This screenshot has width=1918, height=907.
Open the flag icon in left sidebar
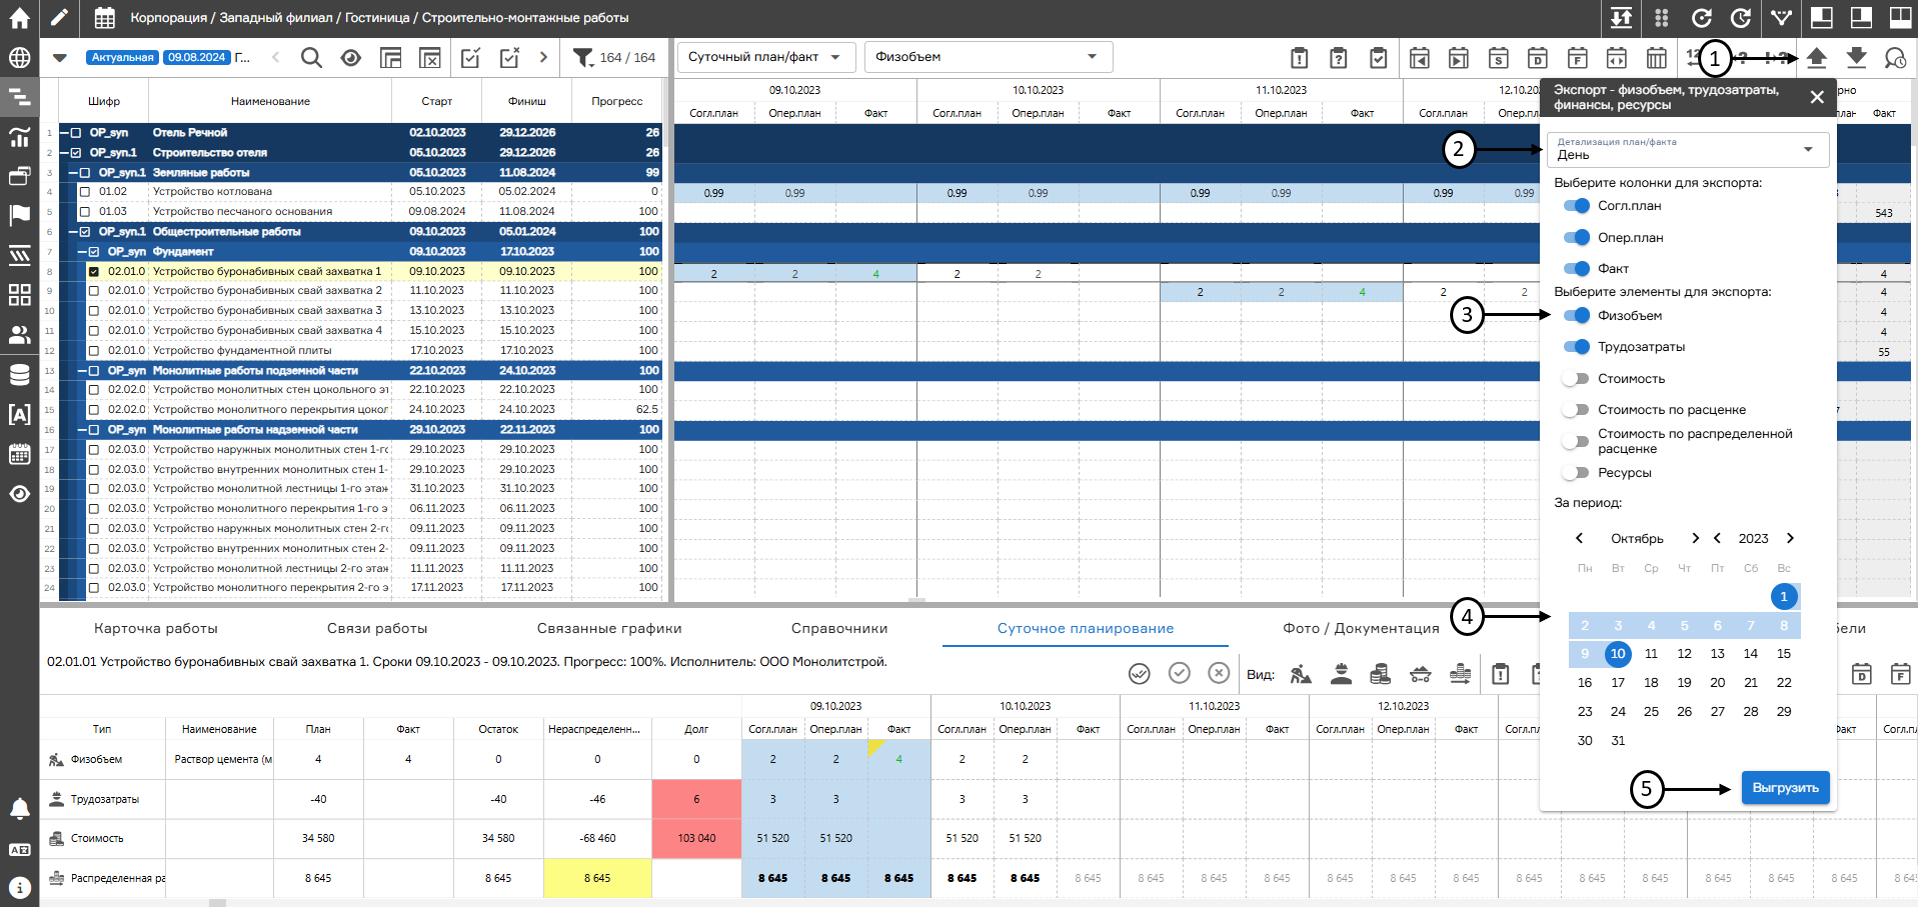tap(19, 215)
